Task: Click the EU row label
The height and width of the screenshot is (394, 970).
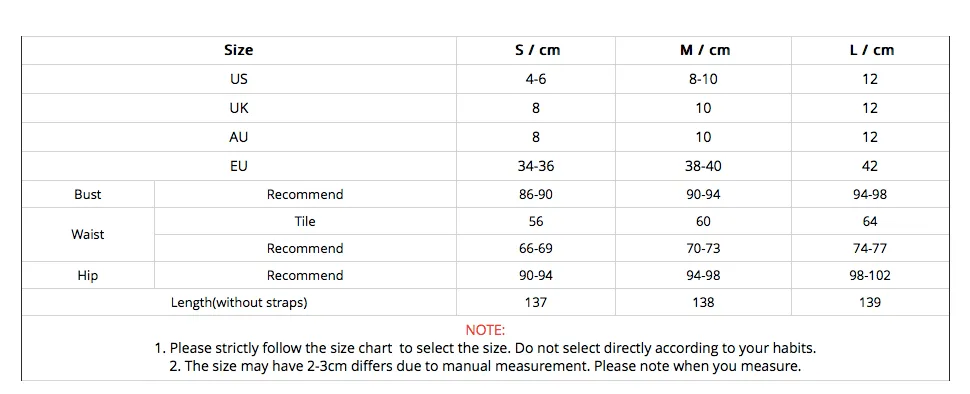Action: [238, 166]
